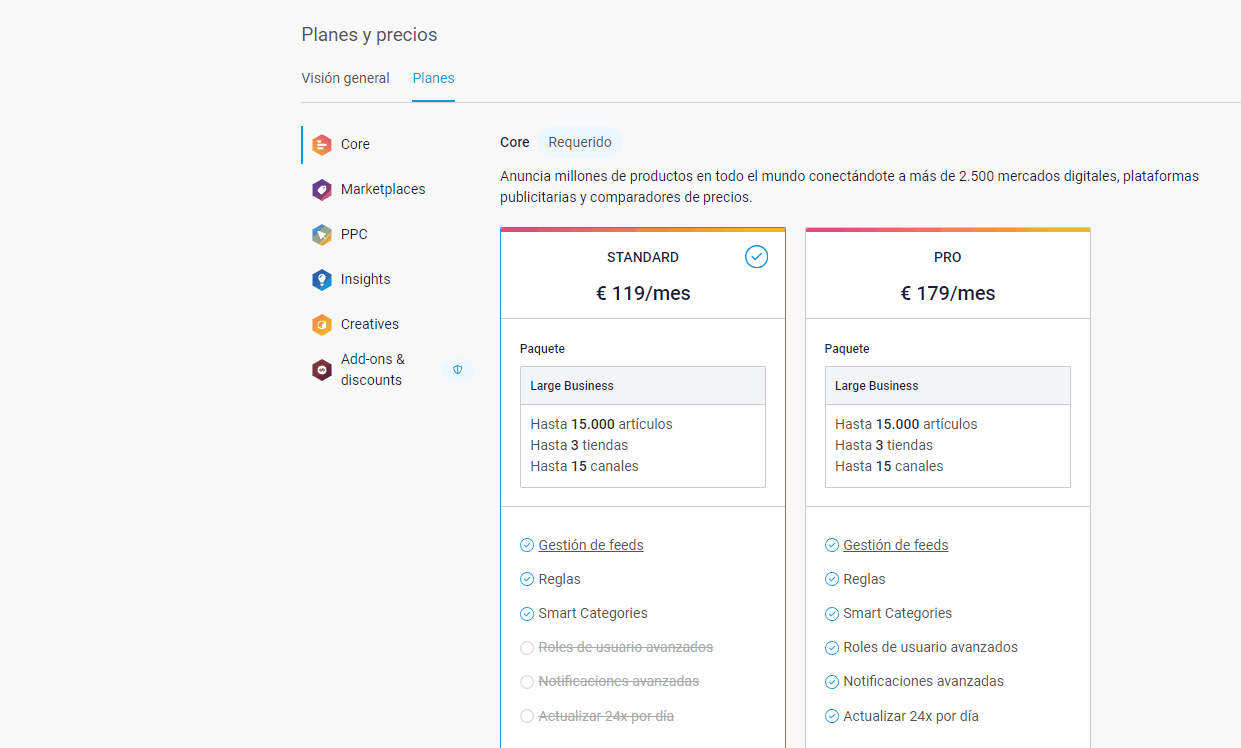
Task: Click the blue Insights lightbulb icon
Action: coord(321,280)
